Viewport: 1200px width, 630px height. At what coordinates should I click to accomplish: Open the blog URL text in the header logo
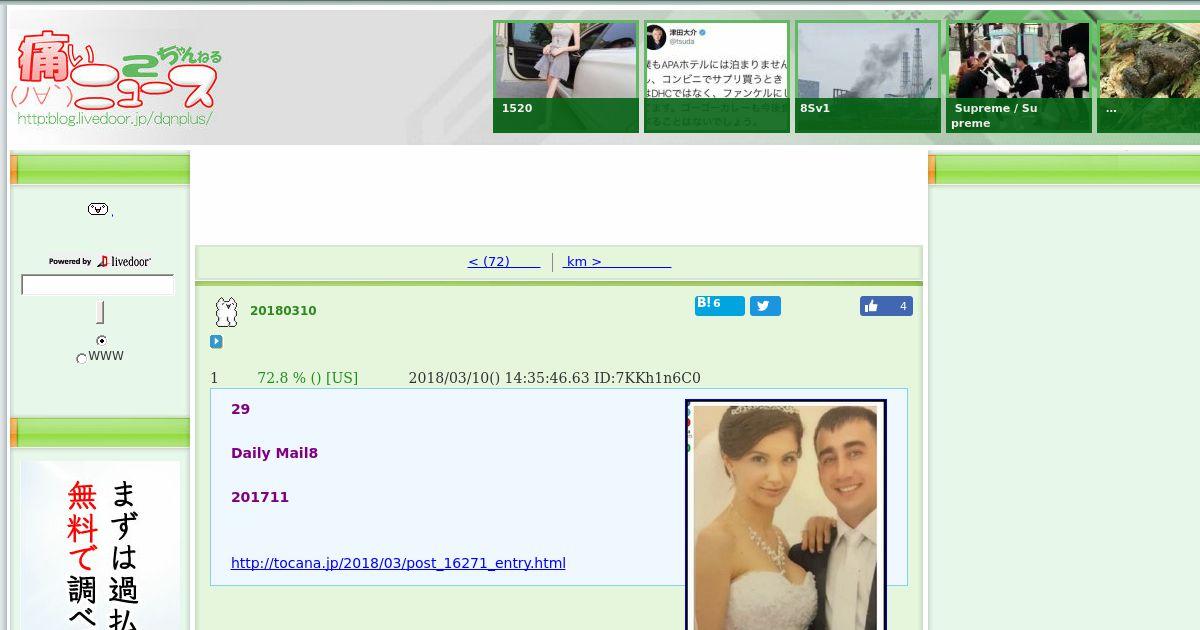coord(114,119)
